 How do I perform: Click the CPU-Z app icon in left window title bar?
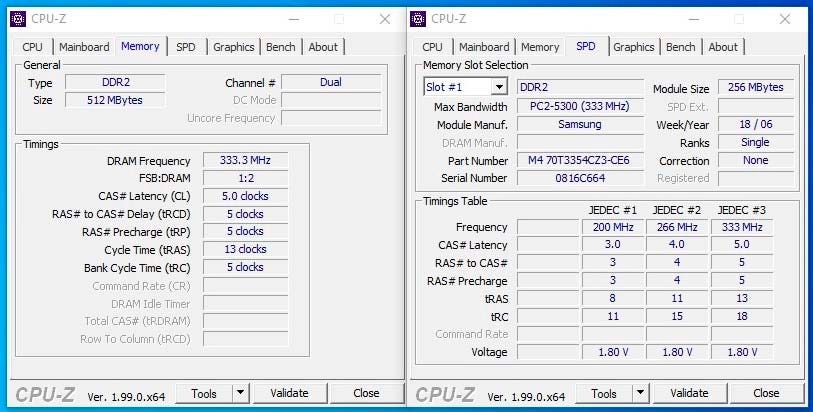click(18, 19)
